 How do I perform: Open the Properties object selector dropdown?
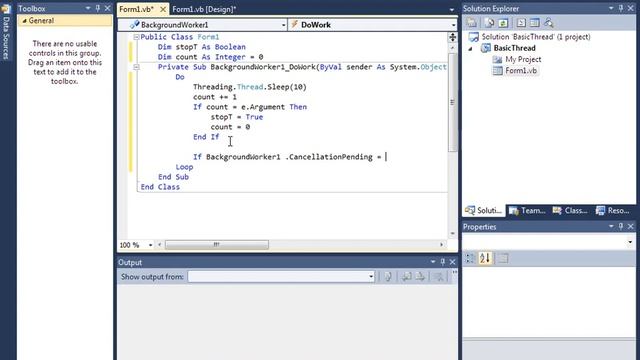click(630, 242)
